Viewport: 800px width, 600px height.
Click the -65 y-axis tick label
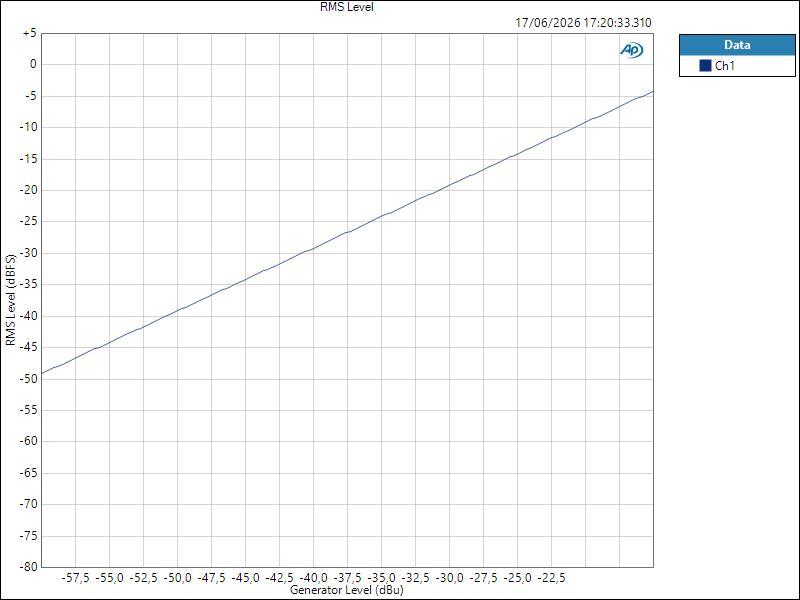click(28, 472)
